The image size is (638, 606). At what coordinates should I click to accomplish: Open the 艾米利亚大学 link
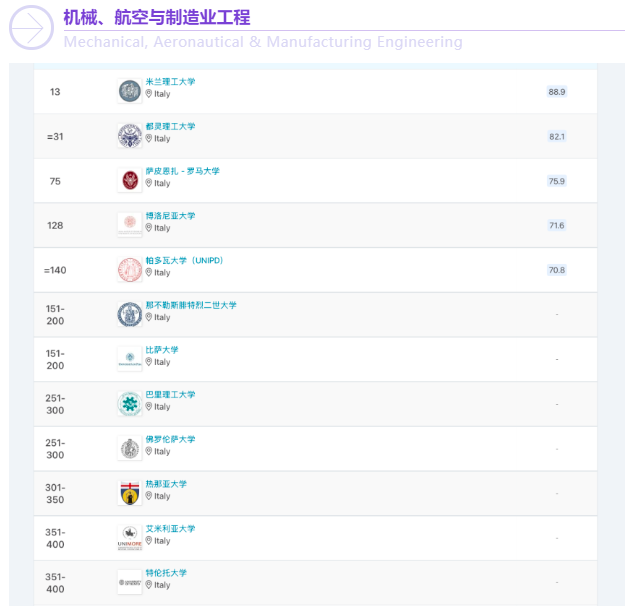point(170,529)
